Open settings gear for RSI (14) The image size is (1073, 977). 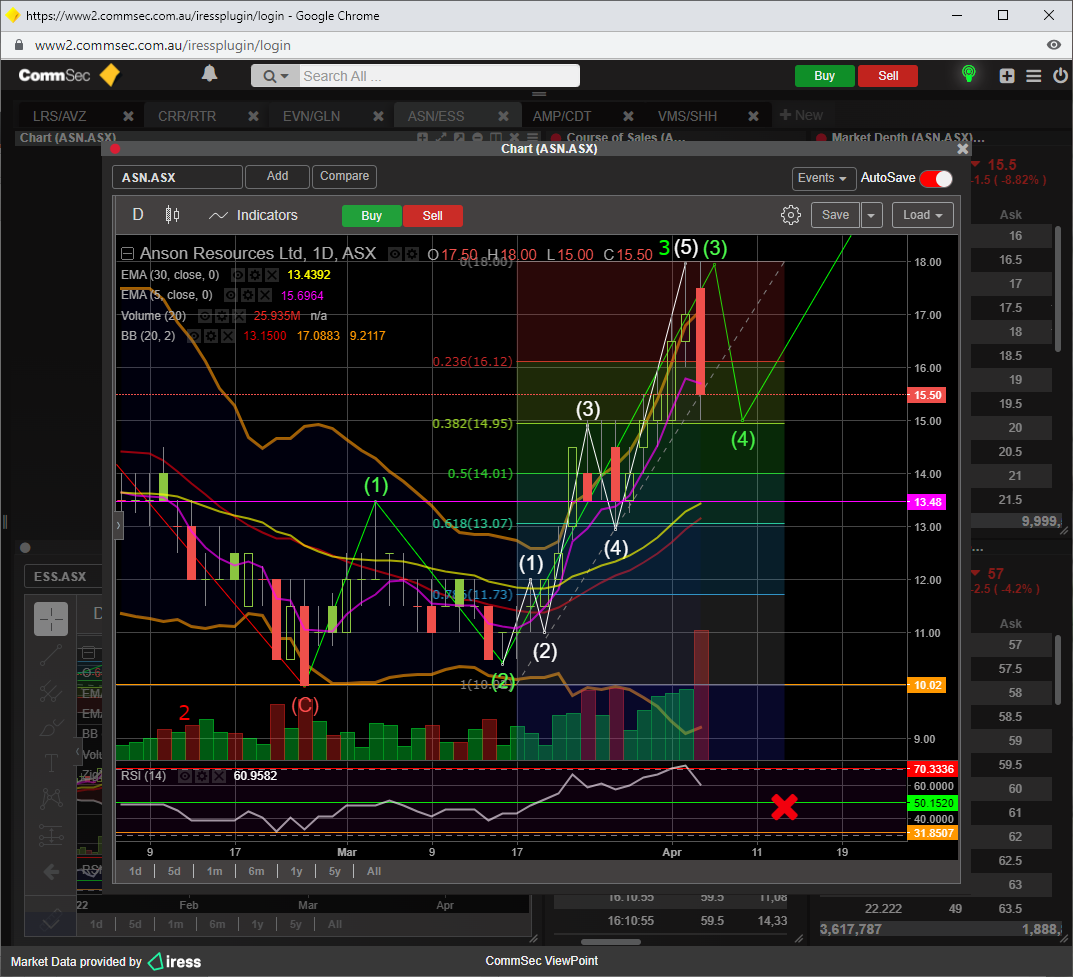point(202,776)
